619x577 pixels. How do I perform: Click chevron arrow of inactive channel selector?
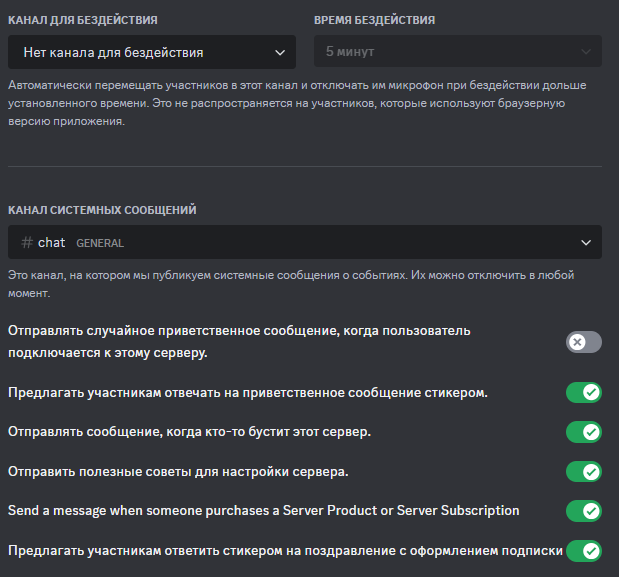pos(279,52)
